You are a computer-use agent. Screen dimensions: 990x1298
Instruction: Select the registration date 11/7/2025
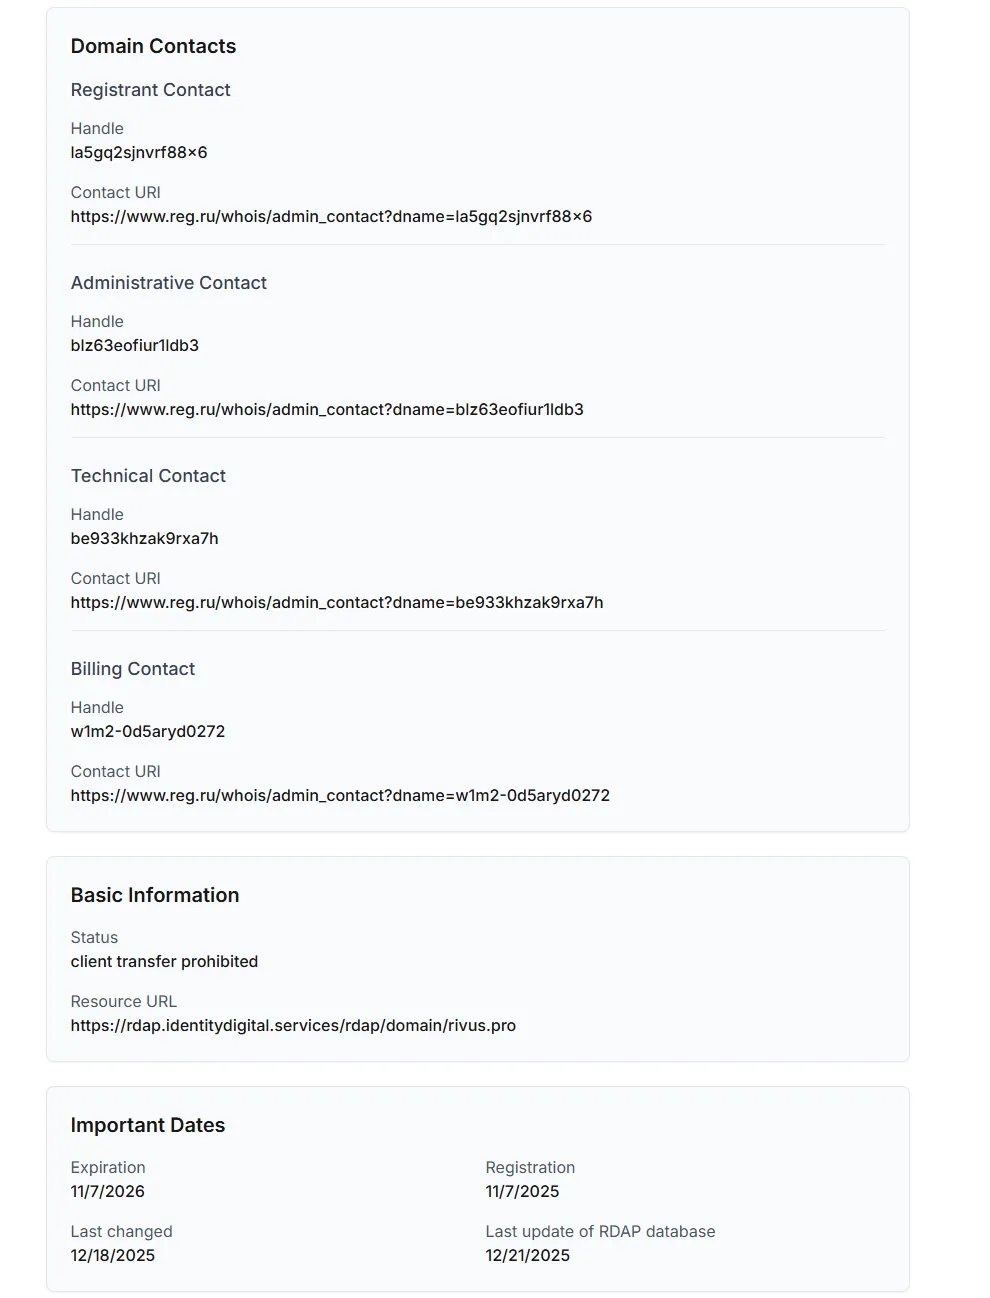pos(522,1191)
